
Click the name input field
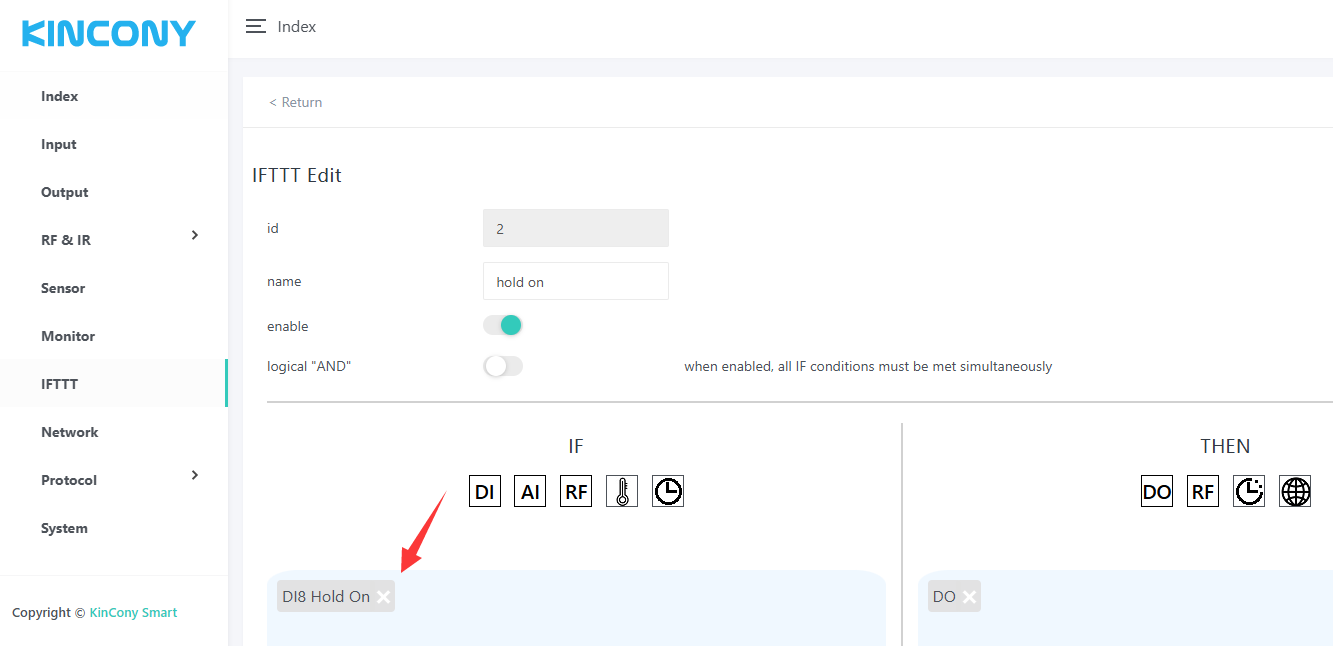[x=575, y=282]
